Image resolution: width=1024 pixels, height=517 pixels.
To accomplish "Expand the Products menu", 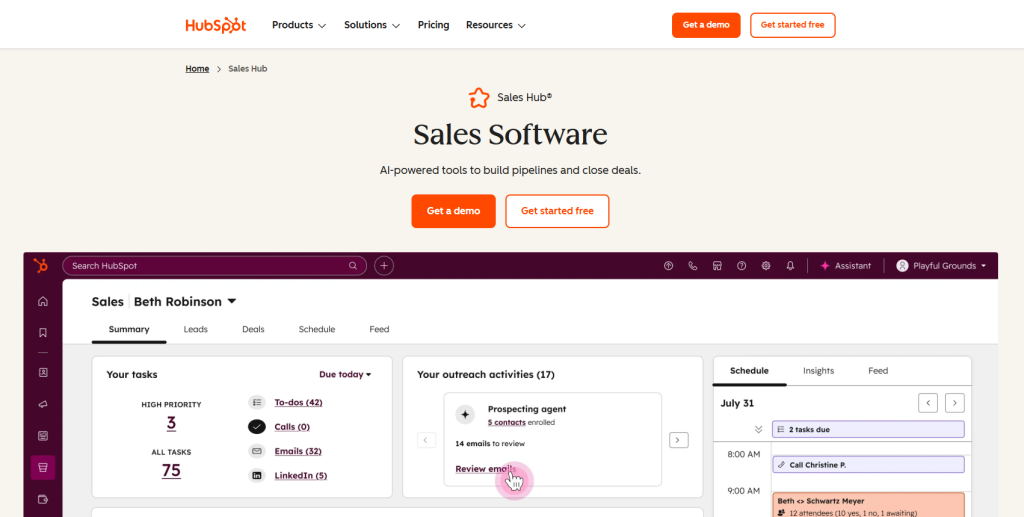I will pyautogui.click(x=298, y=25).
